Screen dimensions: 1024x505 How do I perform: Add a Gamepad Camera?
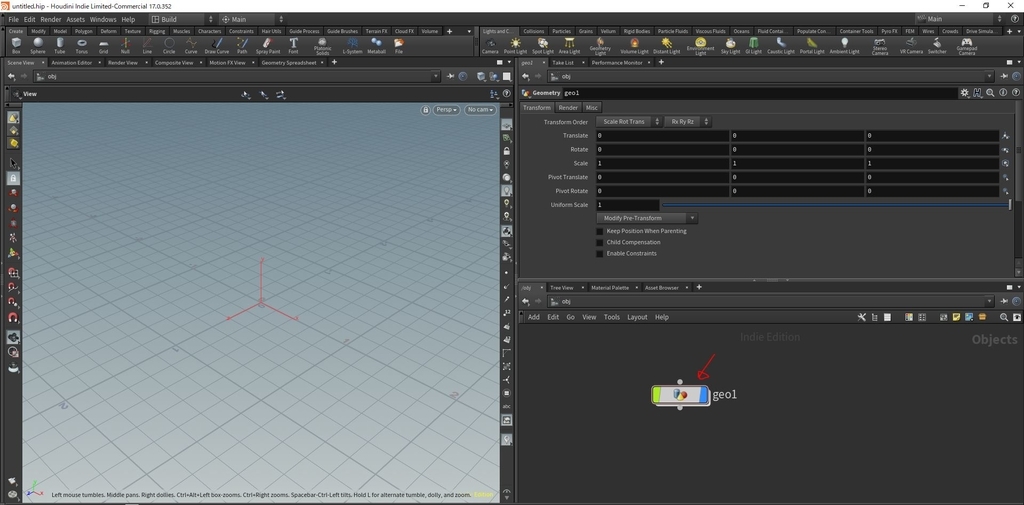pos(967,46)
